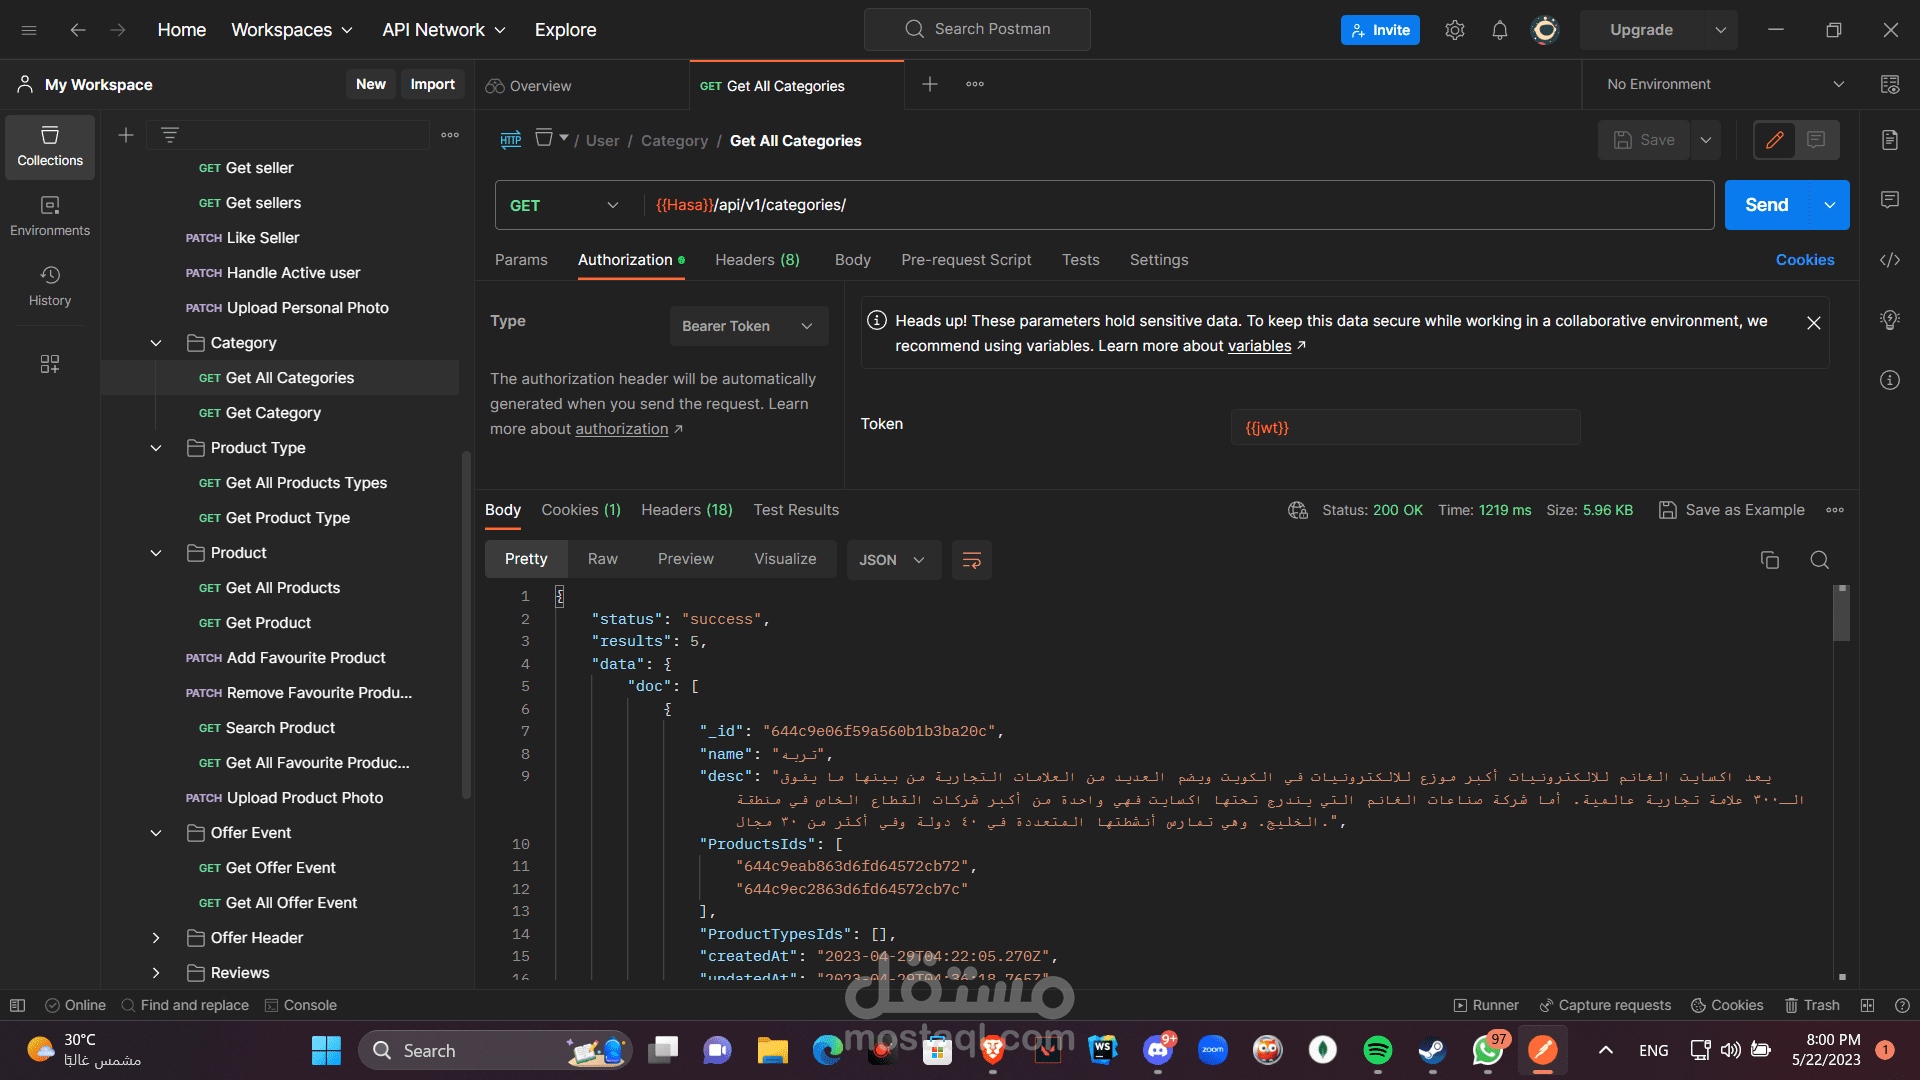Open the request info icon
Image resolution: width=1920 pixels, height=1080 pixels.
(x=1890, y=380)
